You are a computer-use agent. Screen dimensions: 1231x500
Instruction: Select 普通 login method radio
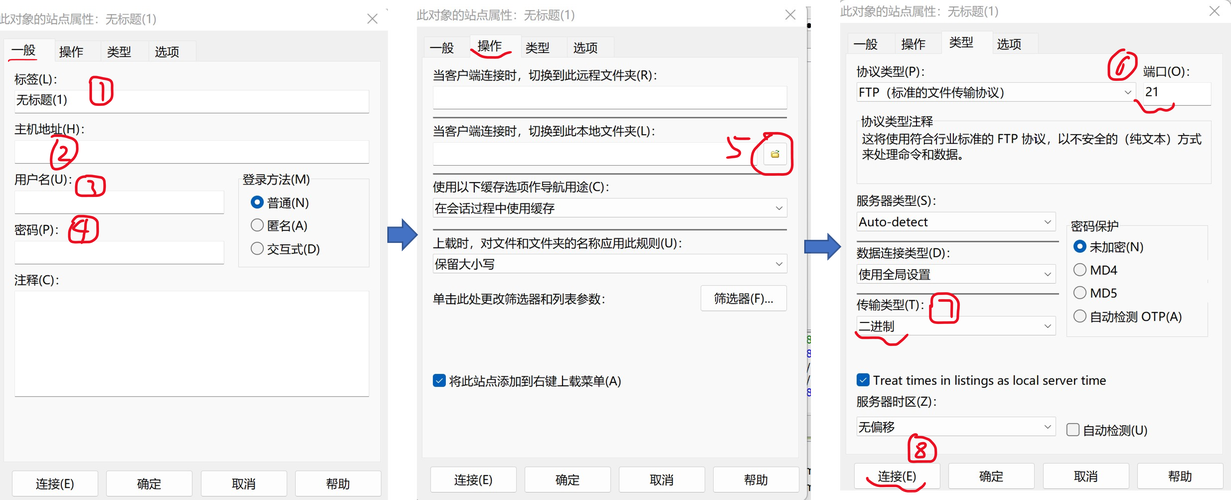coord(258,202)
